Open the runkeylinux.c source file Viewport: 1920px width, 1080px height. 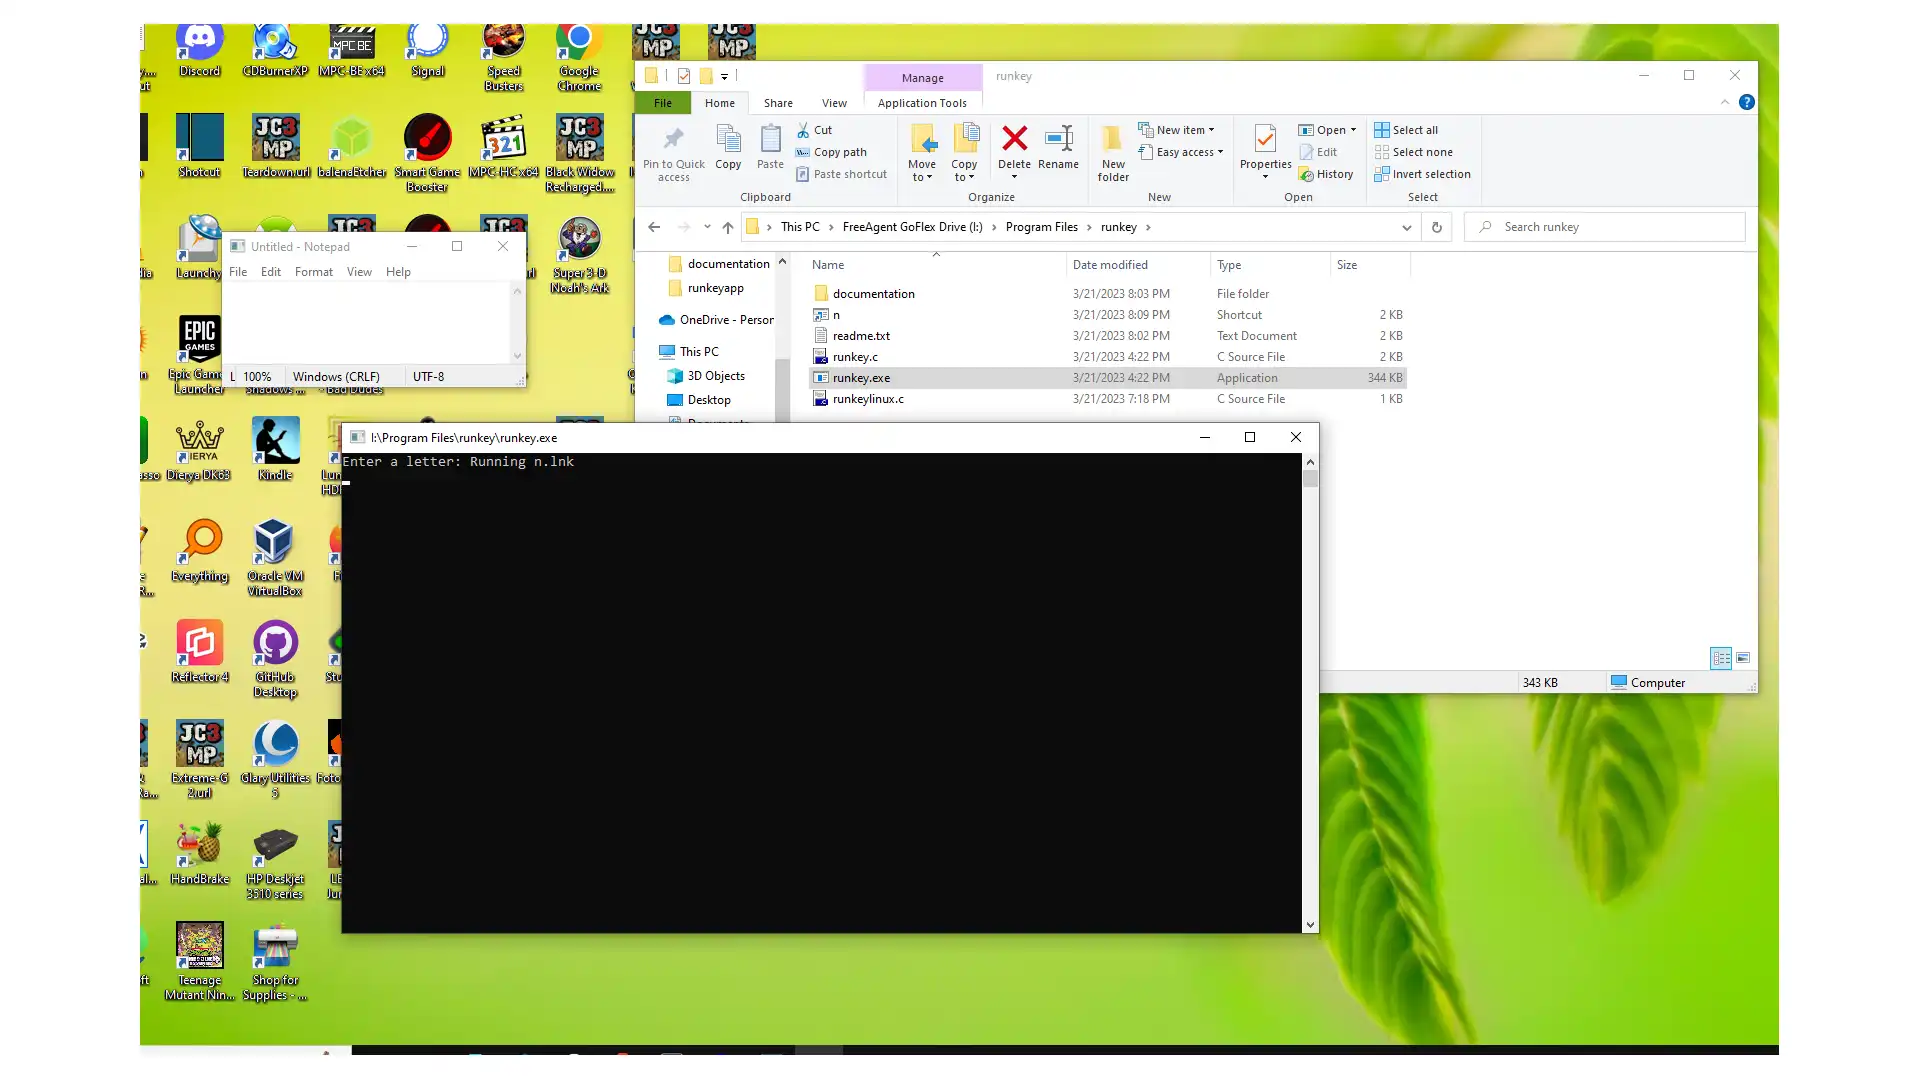tap(868, 398)
